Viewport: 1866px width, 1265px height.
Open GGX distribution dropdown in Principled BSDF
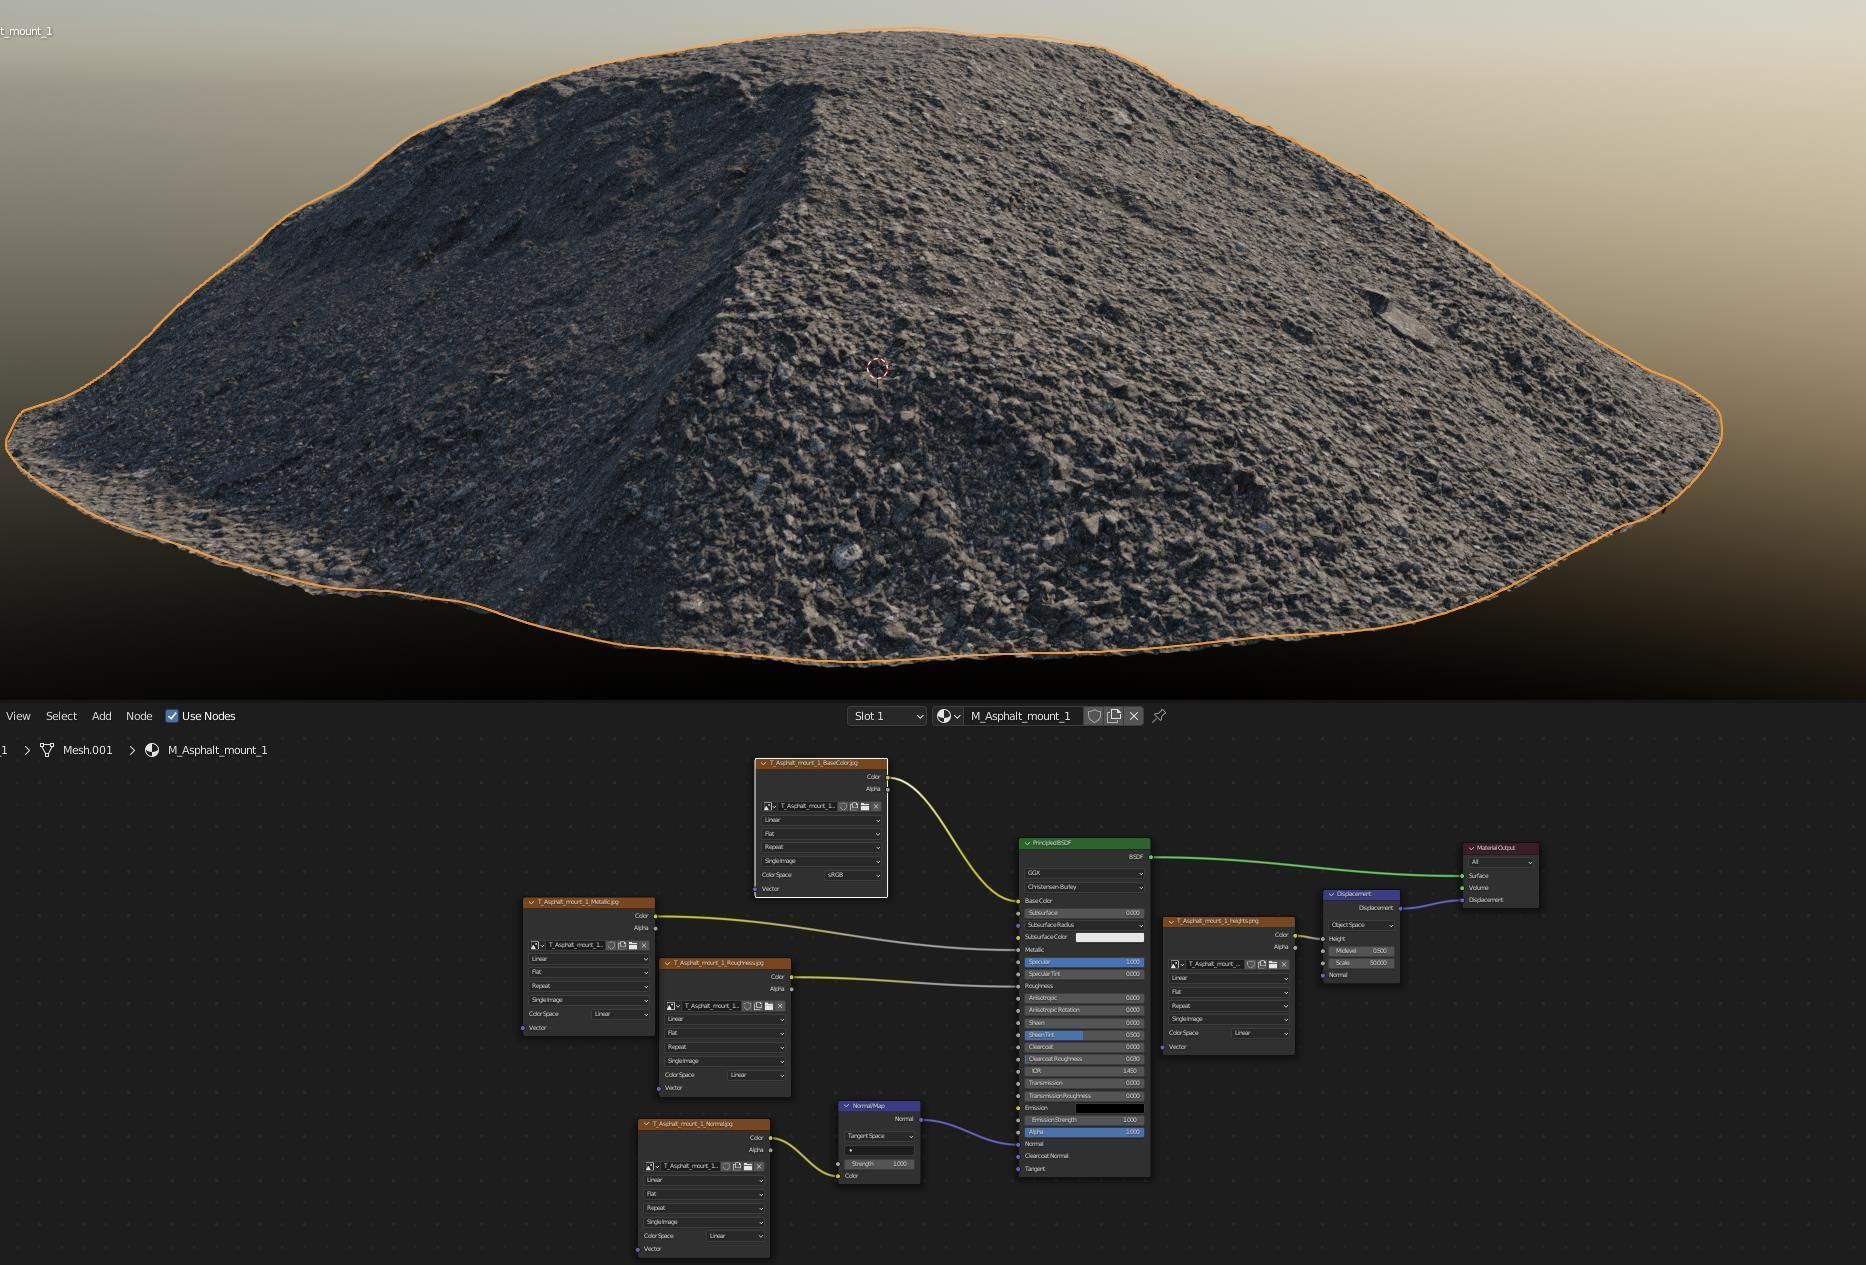tap(1084, 873)
